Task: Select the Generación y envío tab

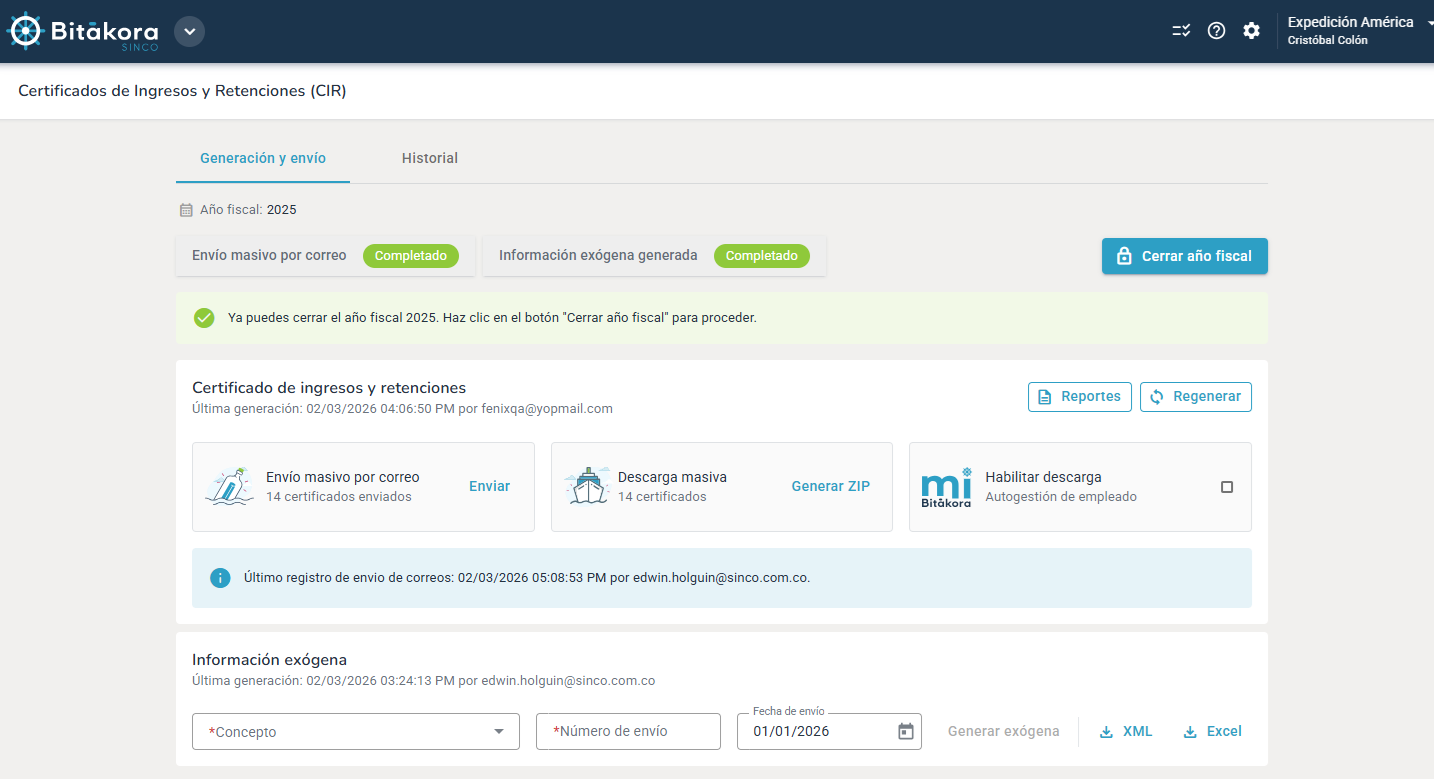Action: (x=262, y=158)
